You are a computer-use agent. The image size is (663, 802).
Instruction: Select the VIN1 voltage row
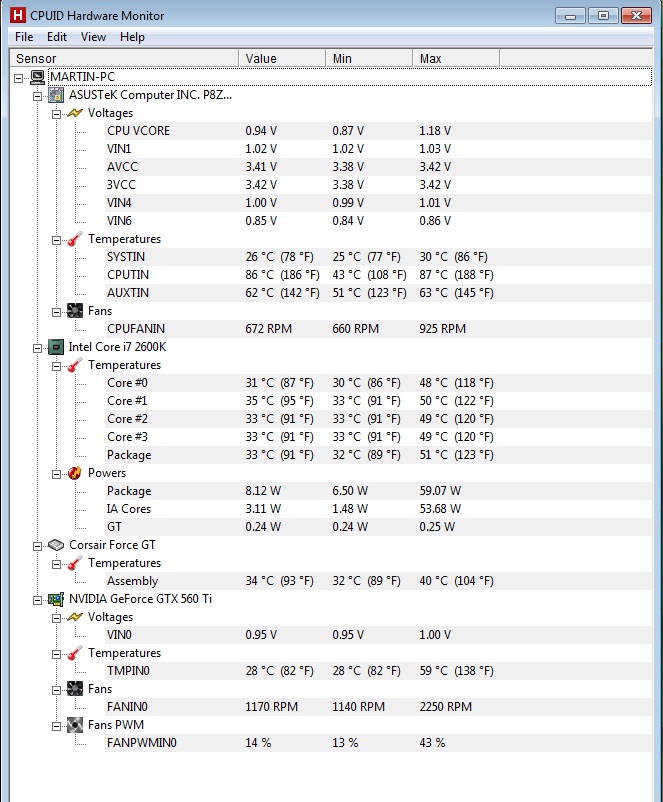click(378, 149)
